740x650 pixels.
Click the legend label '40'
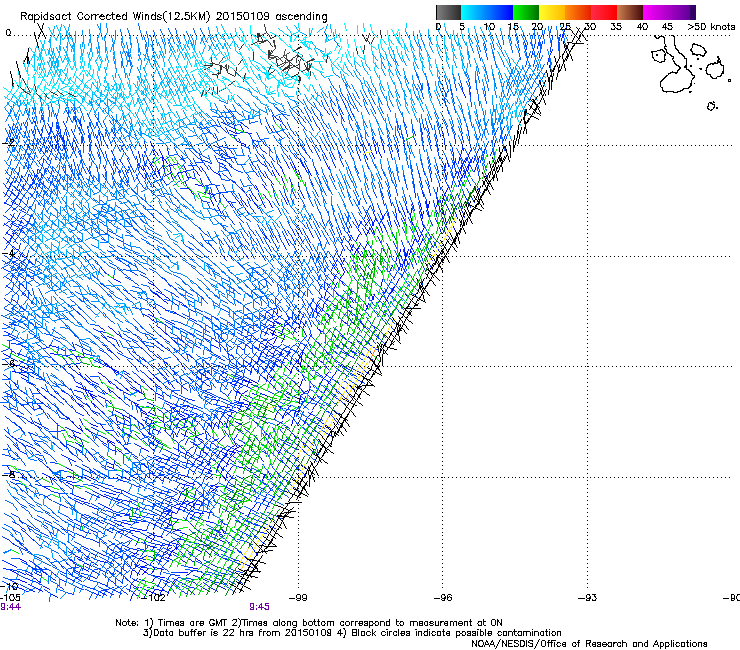642,26
